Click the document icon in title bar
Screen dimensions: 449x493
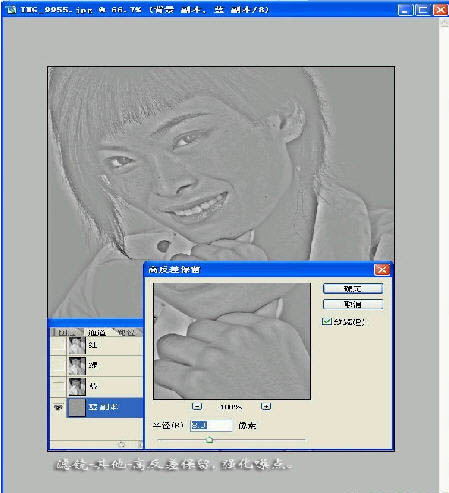[11, 10]
